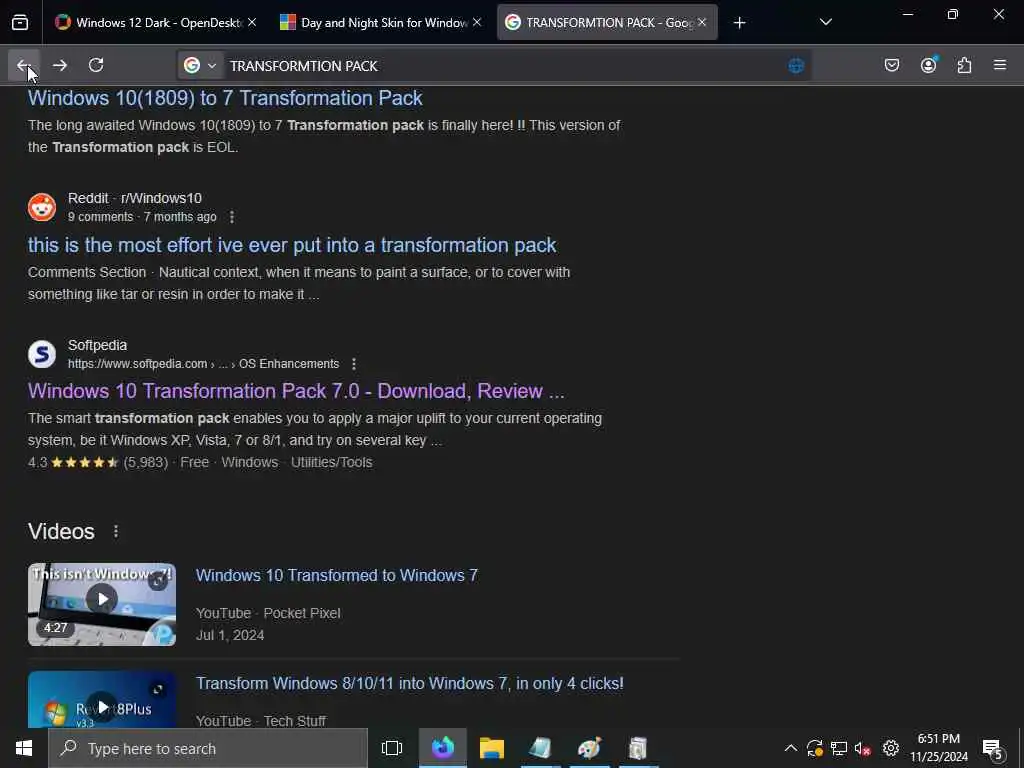Open the Firefox View button
The image size is (1024, 768).
click(20, 23)
